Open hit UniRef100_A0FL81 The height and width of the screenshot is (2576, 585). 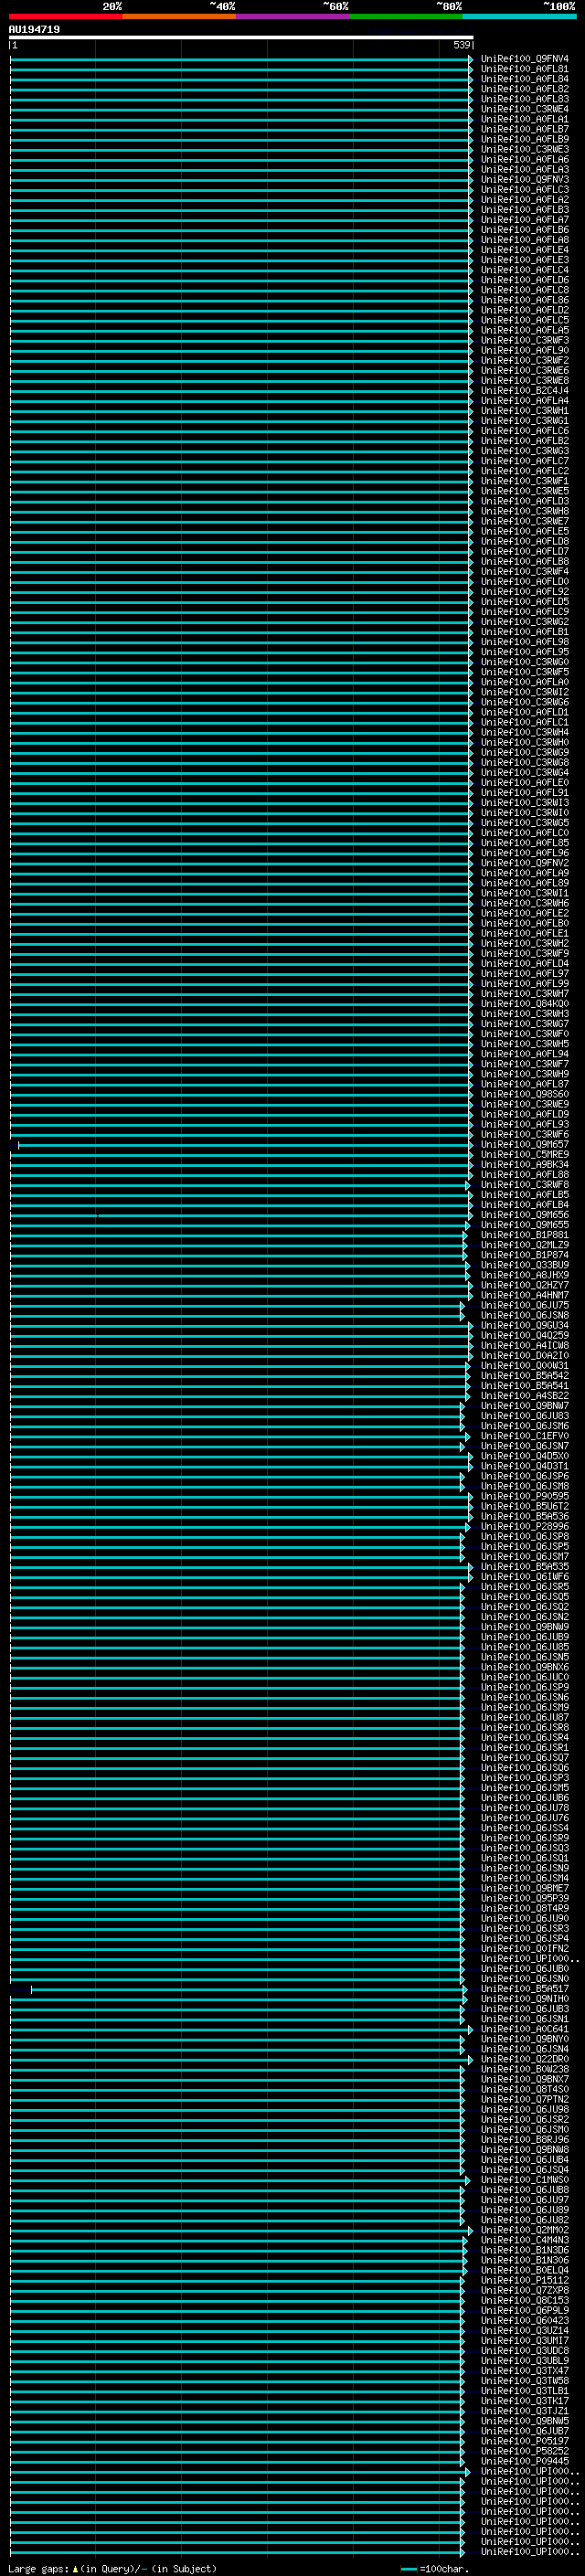pos(525,69)
